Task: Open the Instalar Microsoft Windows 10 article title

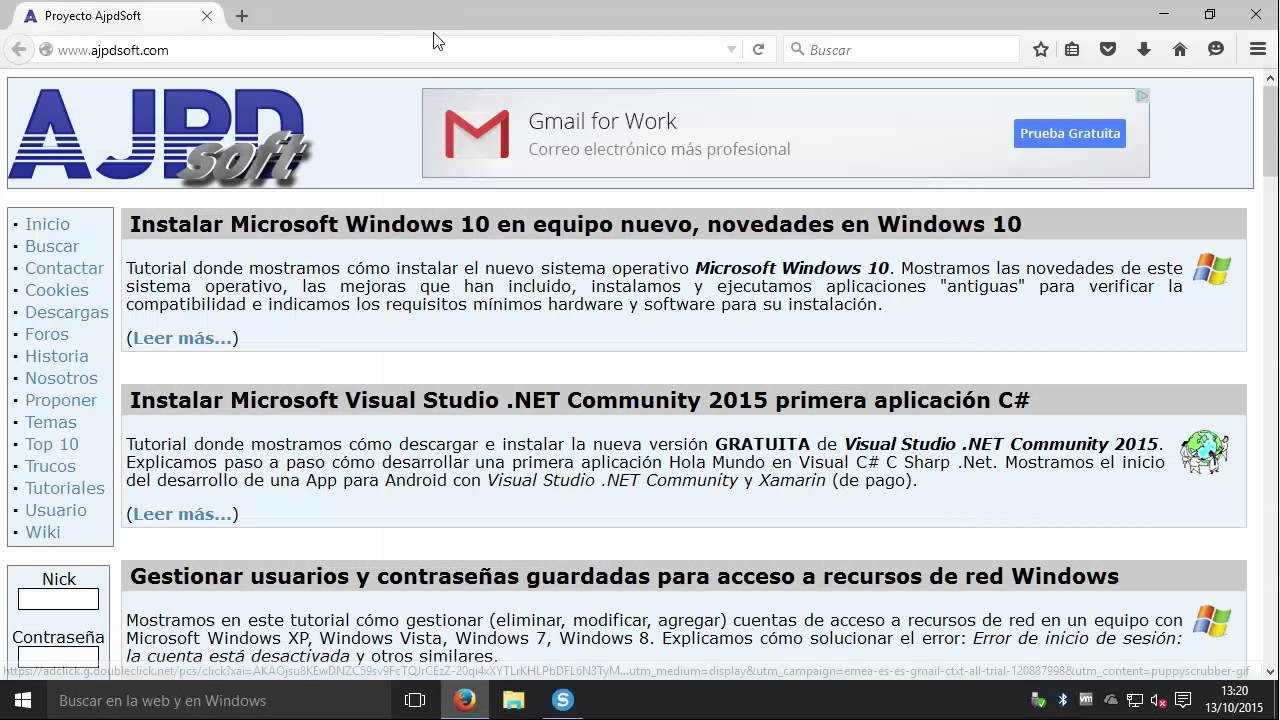Action: pos(576,224)
